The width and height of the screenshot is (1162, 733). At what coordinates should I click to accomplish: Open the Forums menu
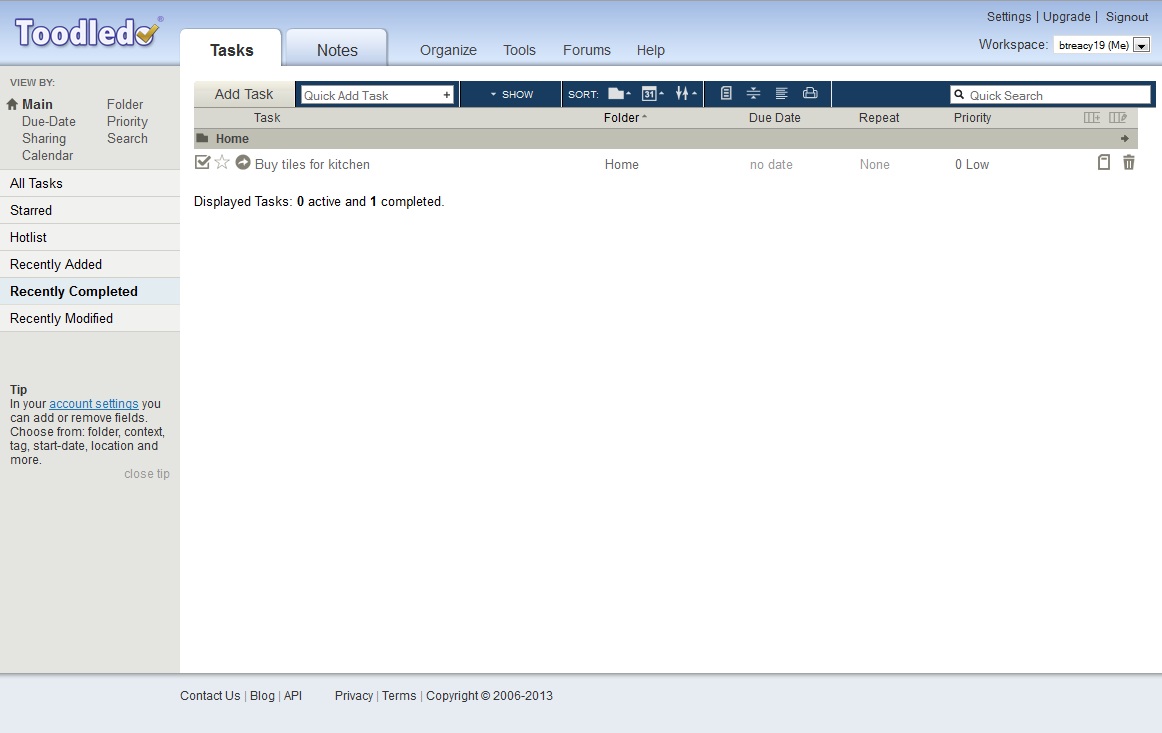(x=587, y=50)
